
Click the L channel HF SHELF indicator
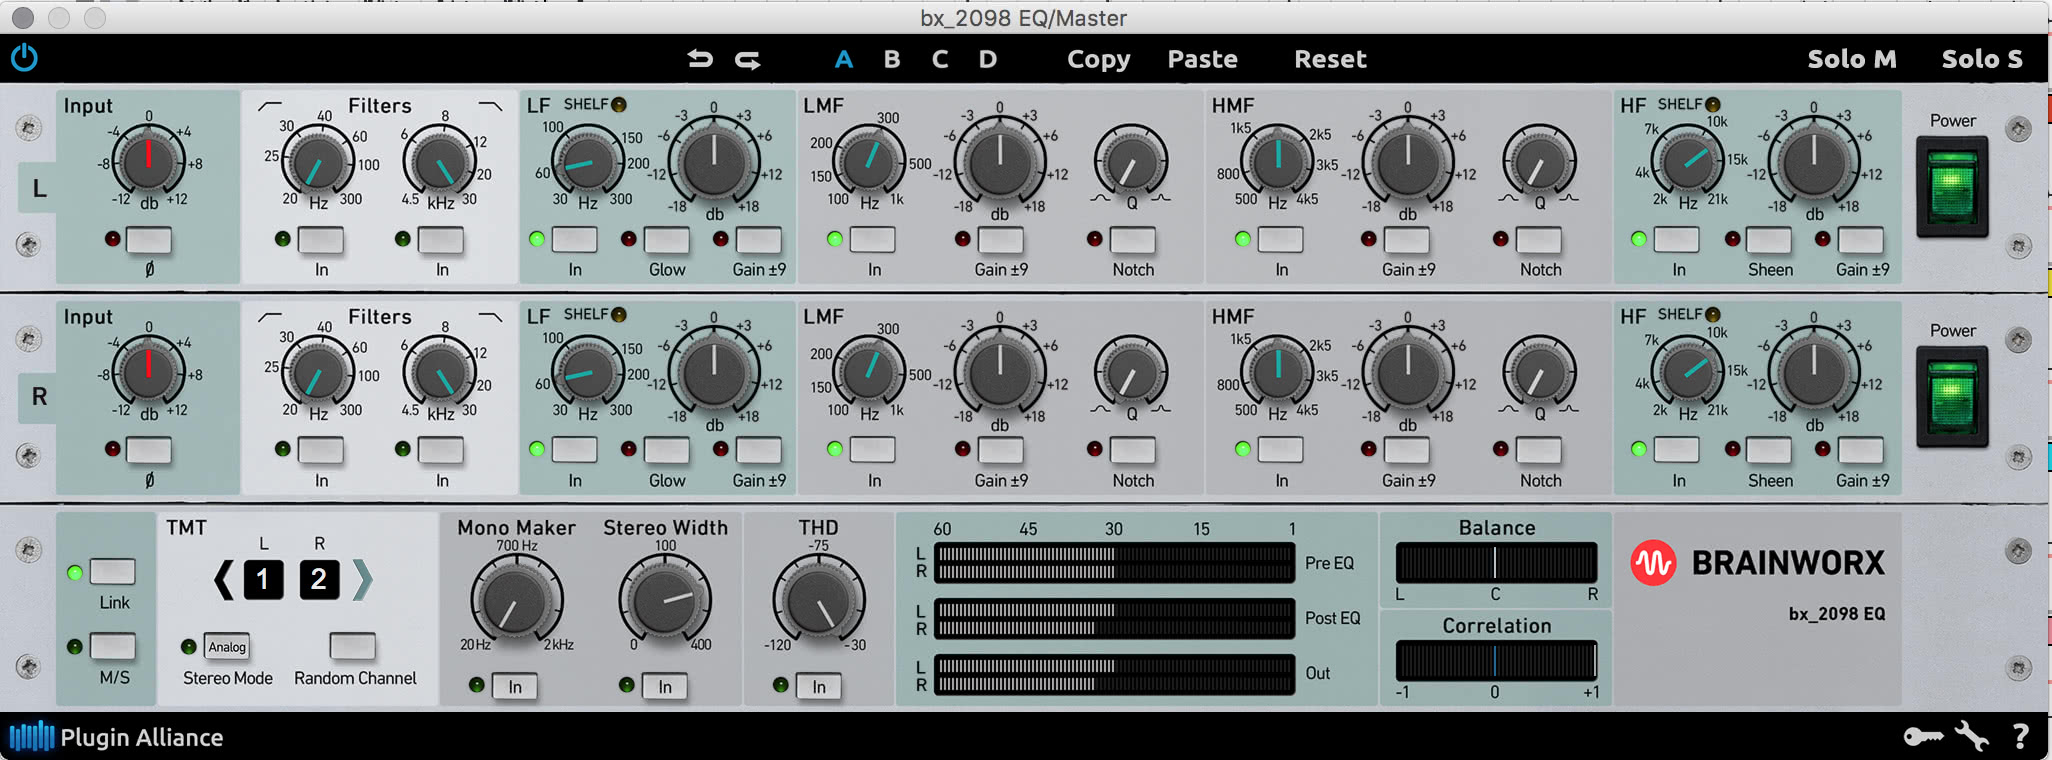click(1713, 104)
